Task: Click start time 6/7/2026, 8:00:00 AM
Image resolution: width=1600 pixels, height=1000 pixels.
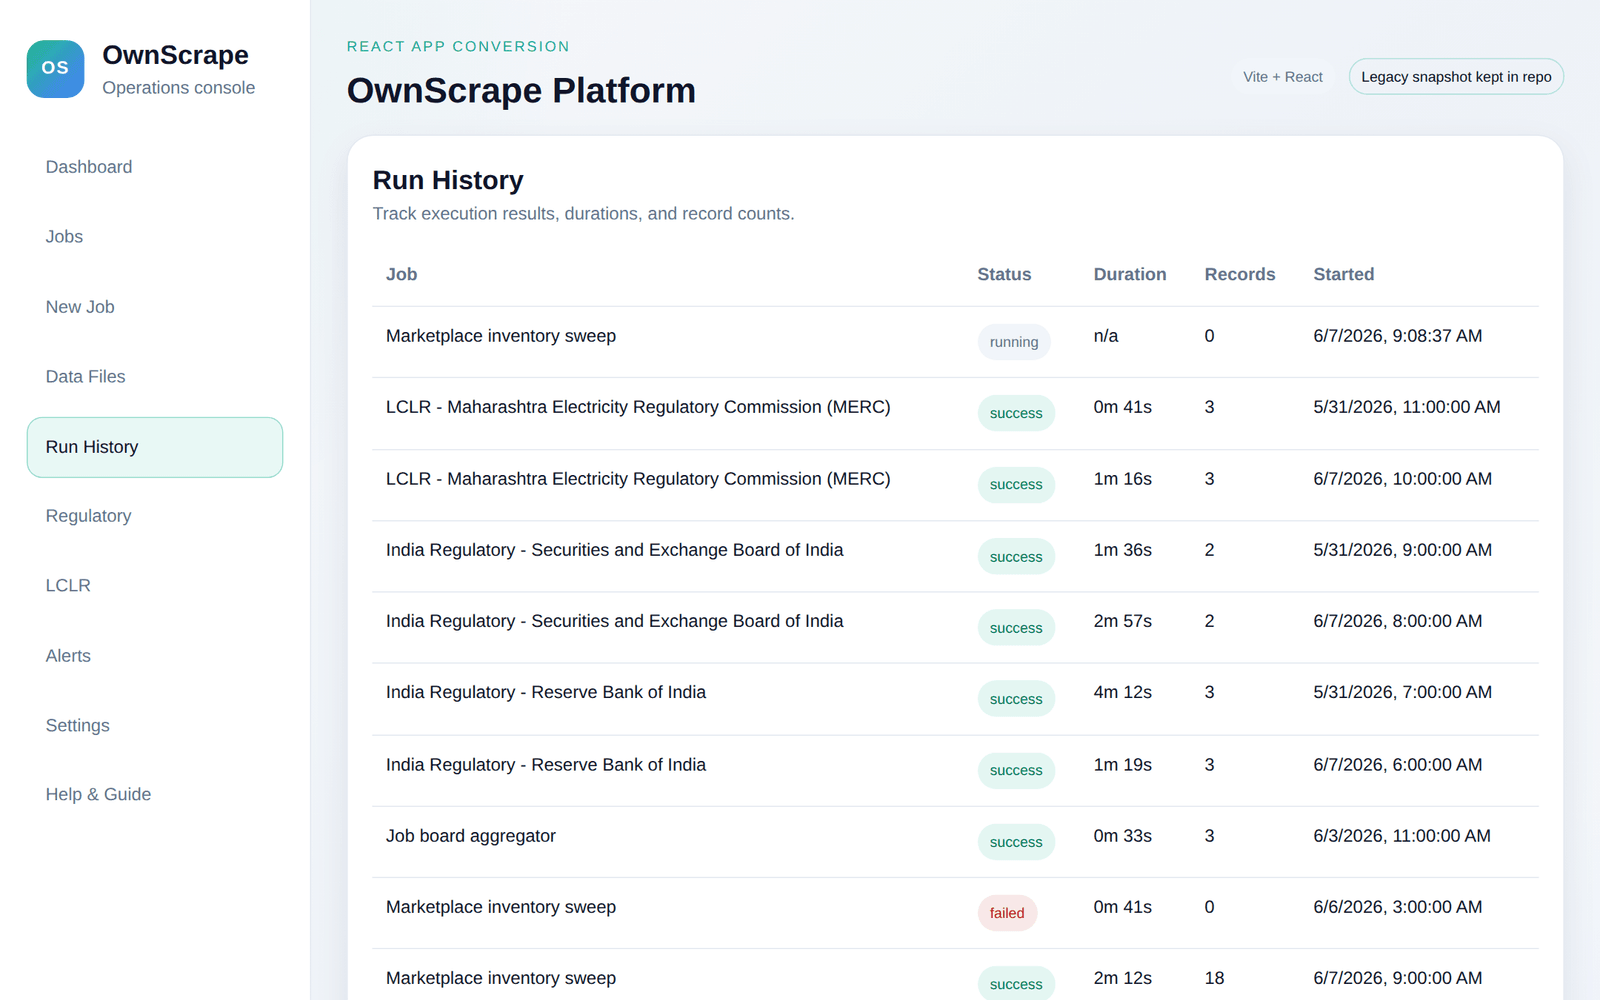Action: [1398, 621]
